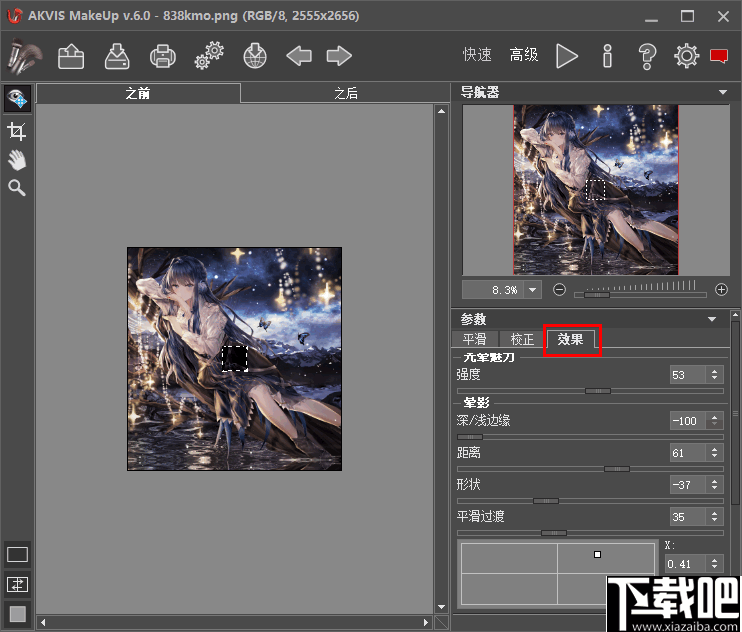Switch to the 之前 (Before) tab
The width and height of the screenshot is (742, 632).
click(138, 93)
